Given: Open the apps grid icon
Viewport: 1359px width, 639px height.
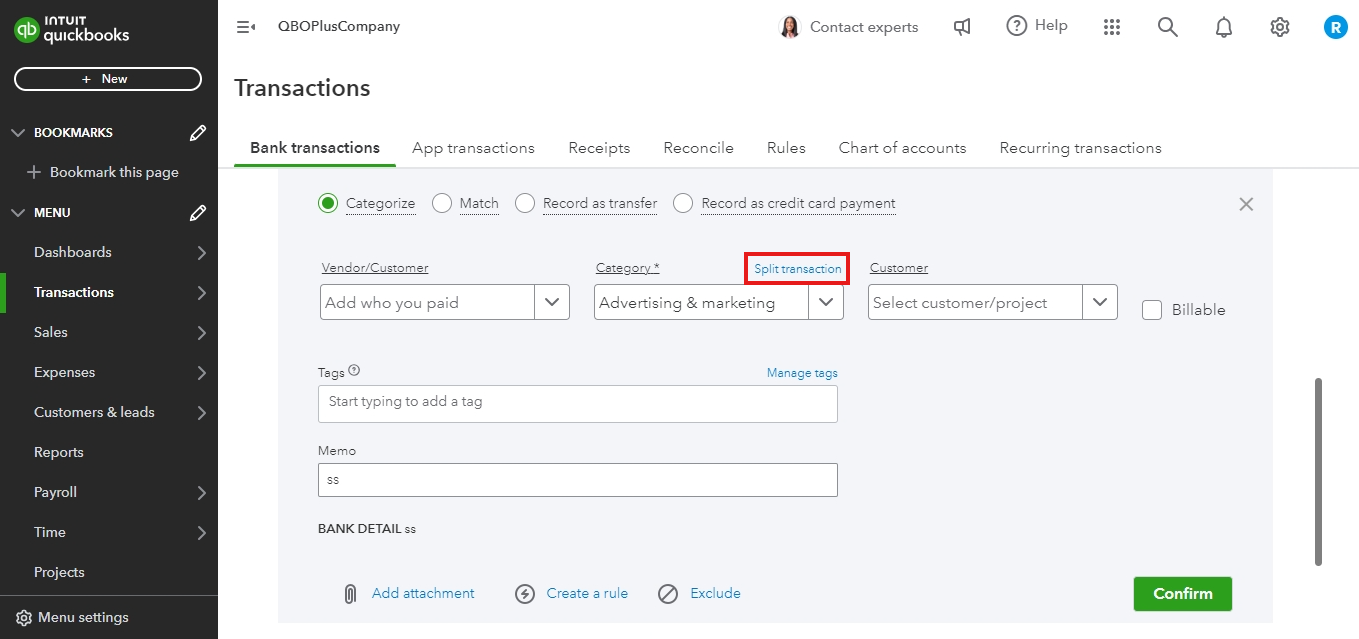Looking at the screenshot, I should 1112,27.
